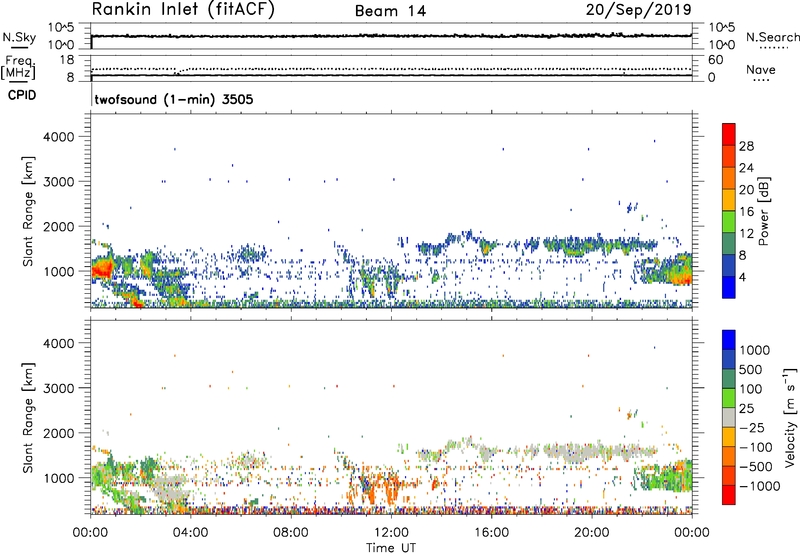Pick the Velocity colorbar segment between -25 and -100
This screenshot has height=554, width=800.
tap(729, 437)
